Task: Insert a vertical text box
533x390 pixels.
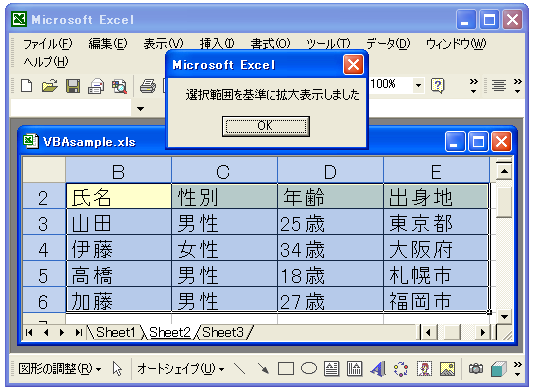Action: pyautogui.click(x=354, y=369)
